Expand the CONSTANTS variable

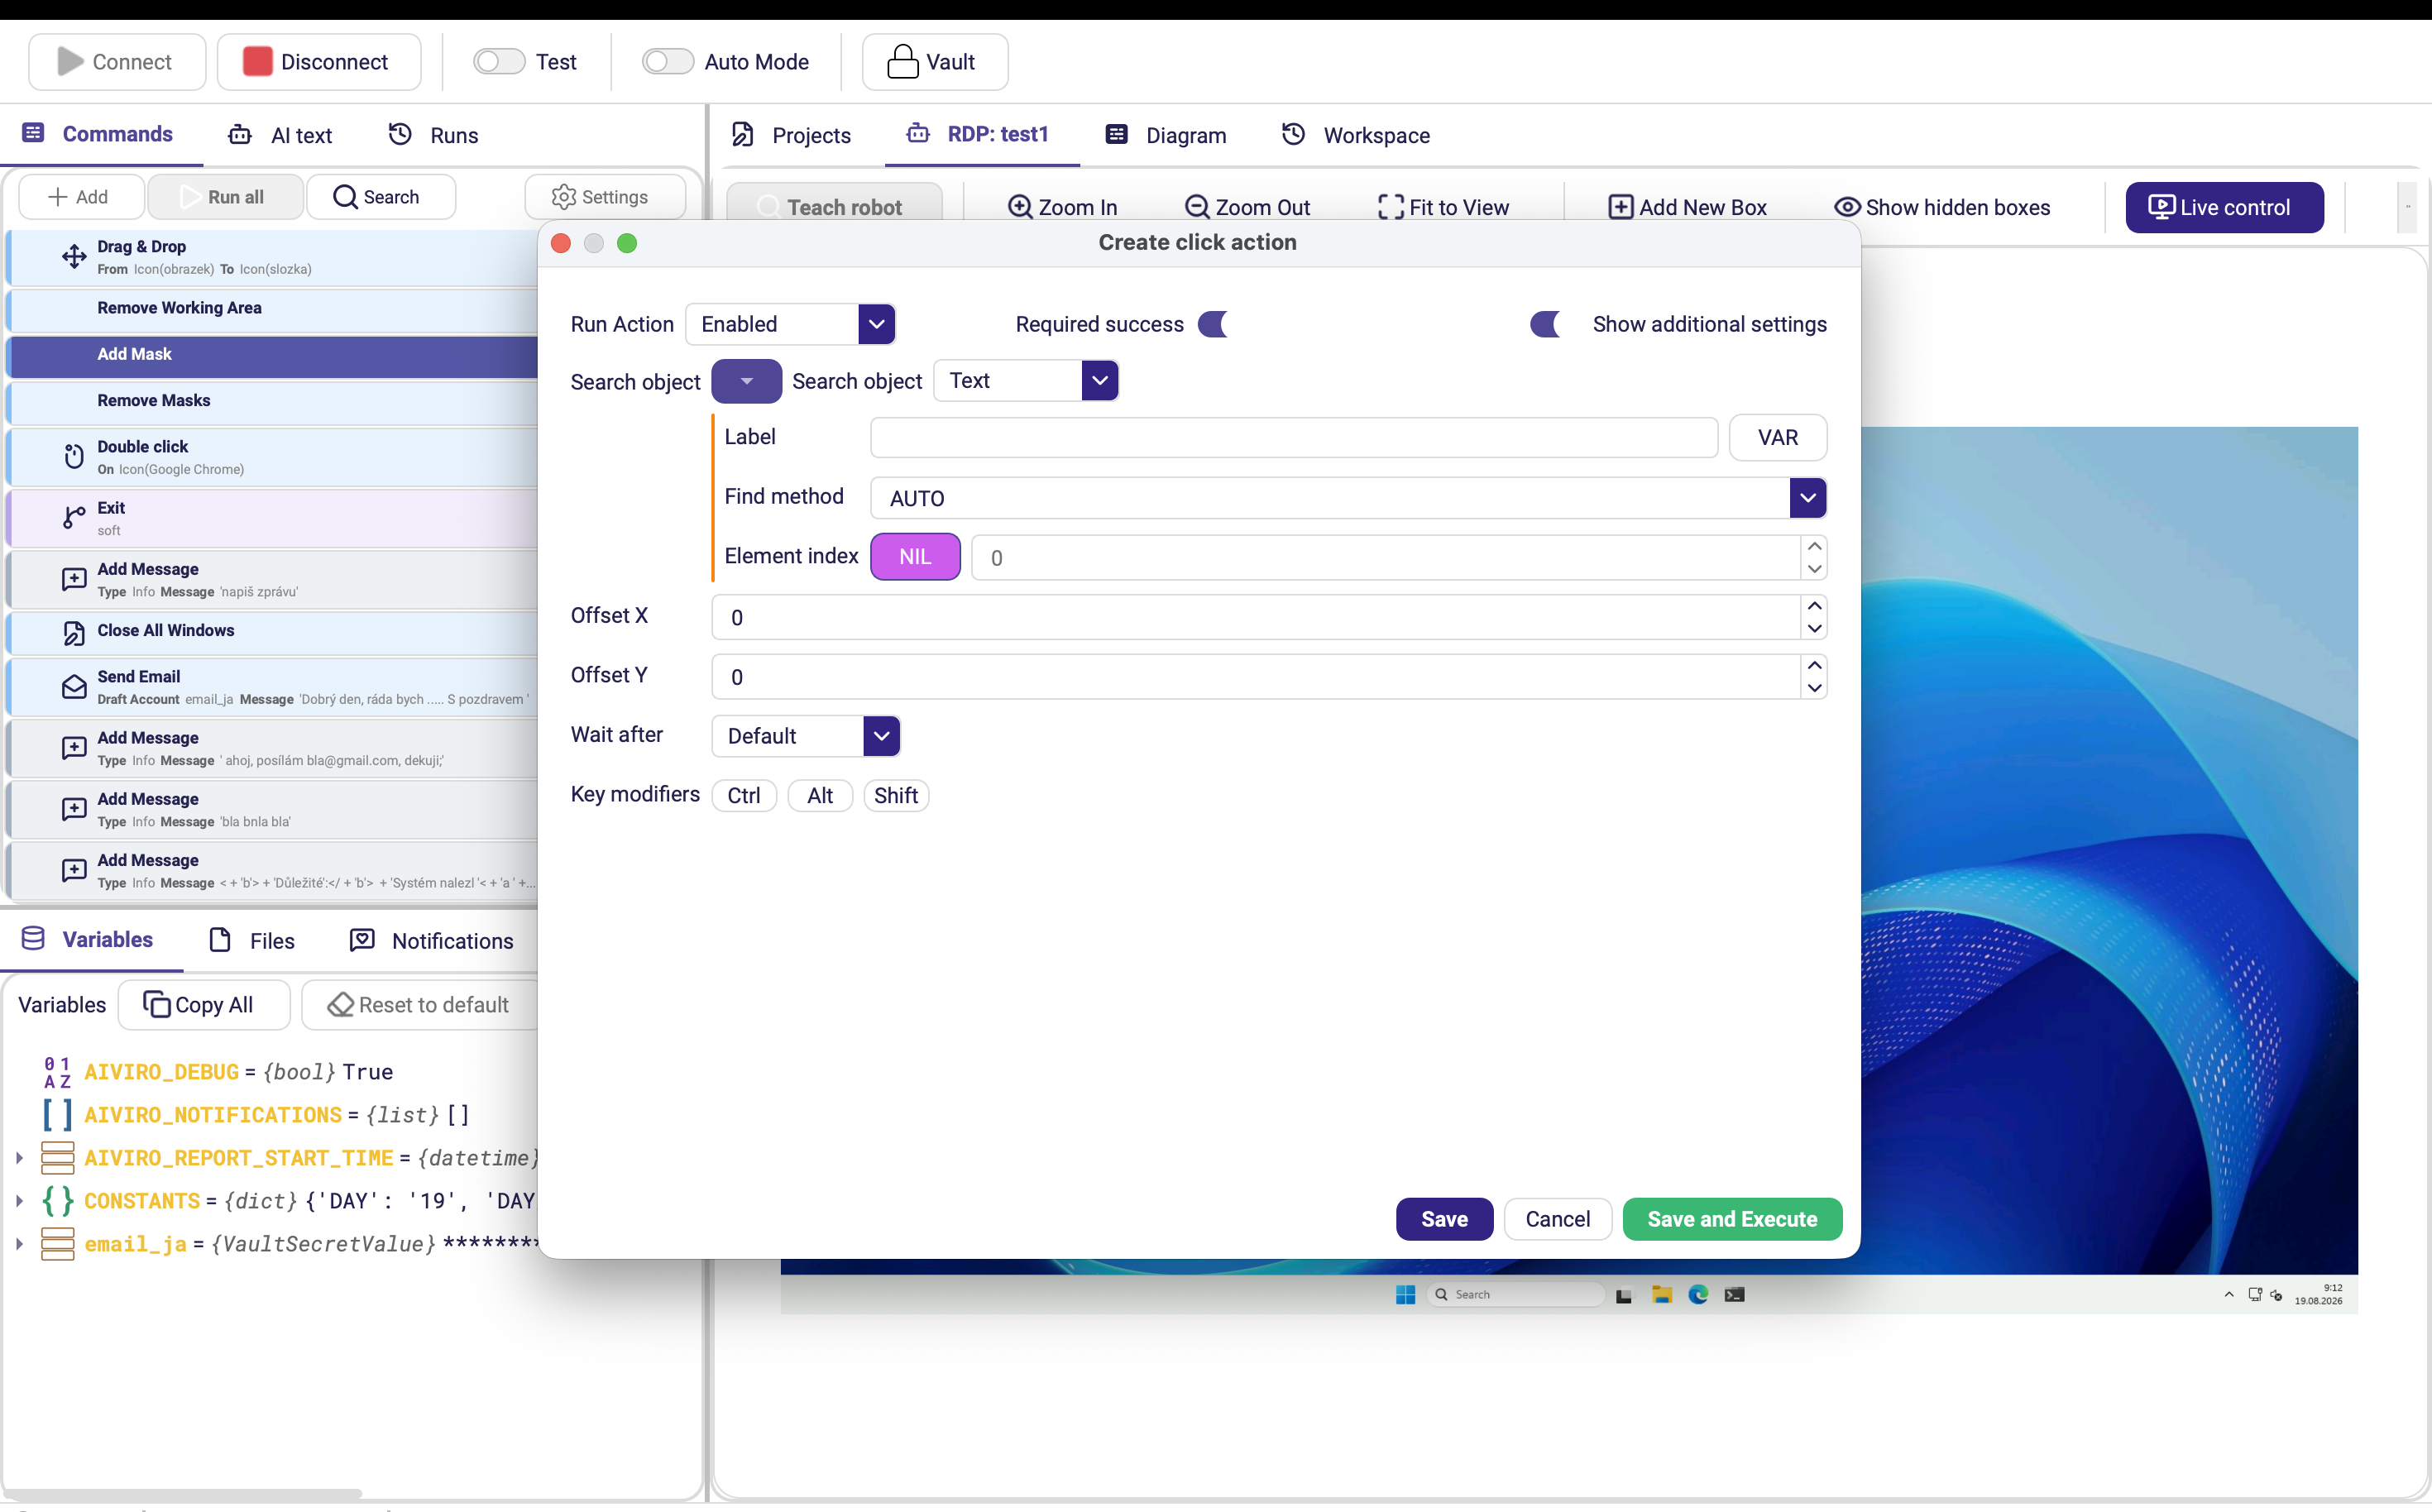click(x=19, y=1200)
